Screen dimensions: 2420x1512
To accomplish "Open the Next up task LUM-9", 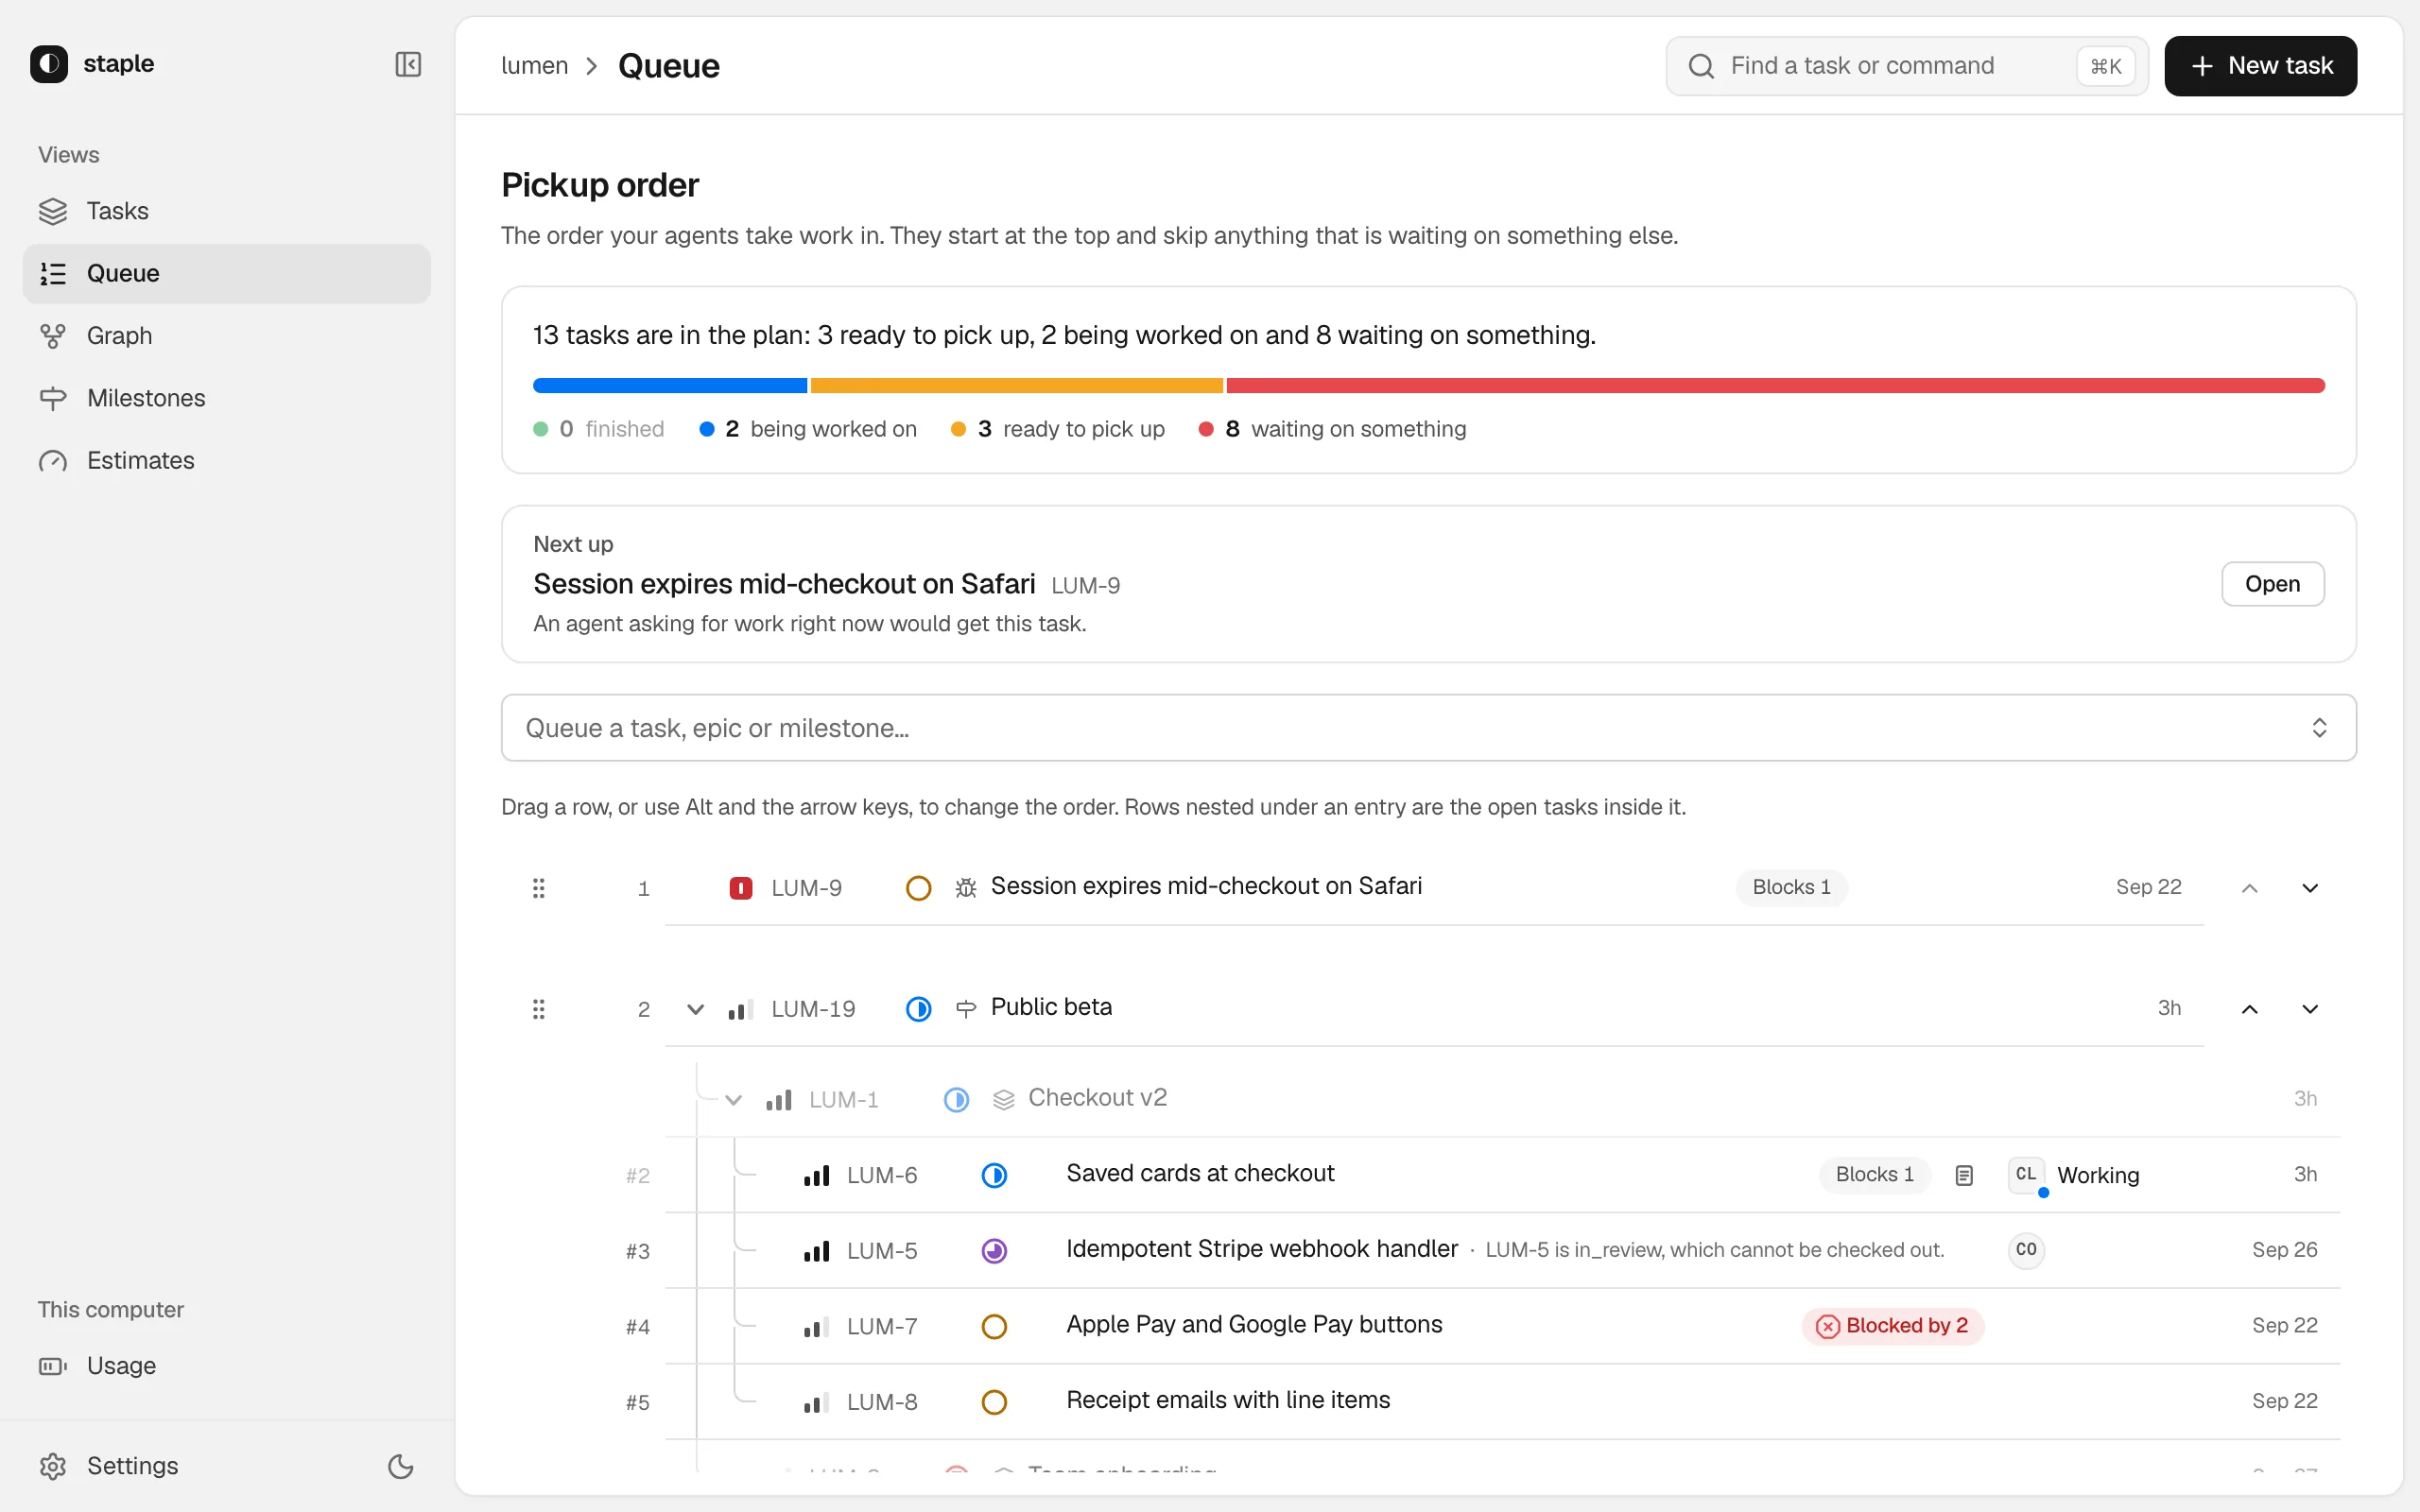I will (x=2272, y=584).
